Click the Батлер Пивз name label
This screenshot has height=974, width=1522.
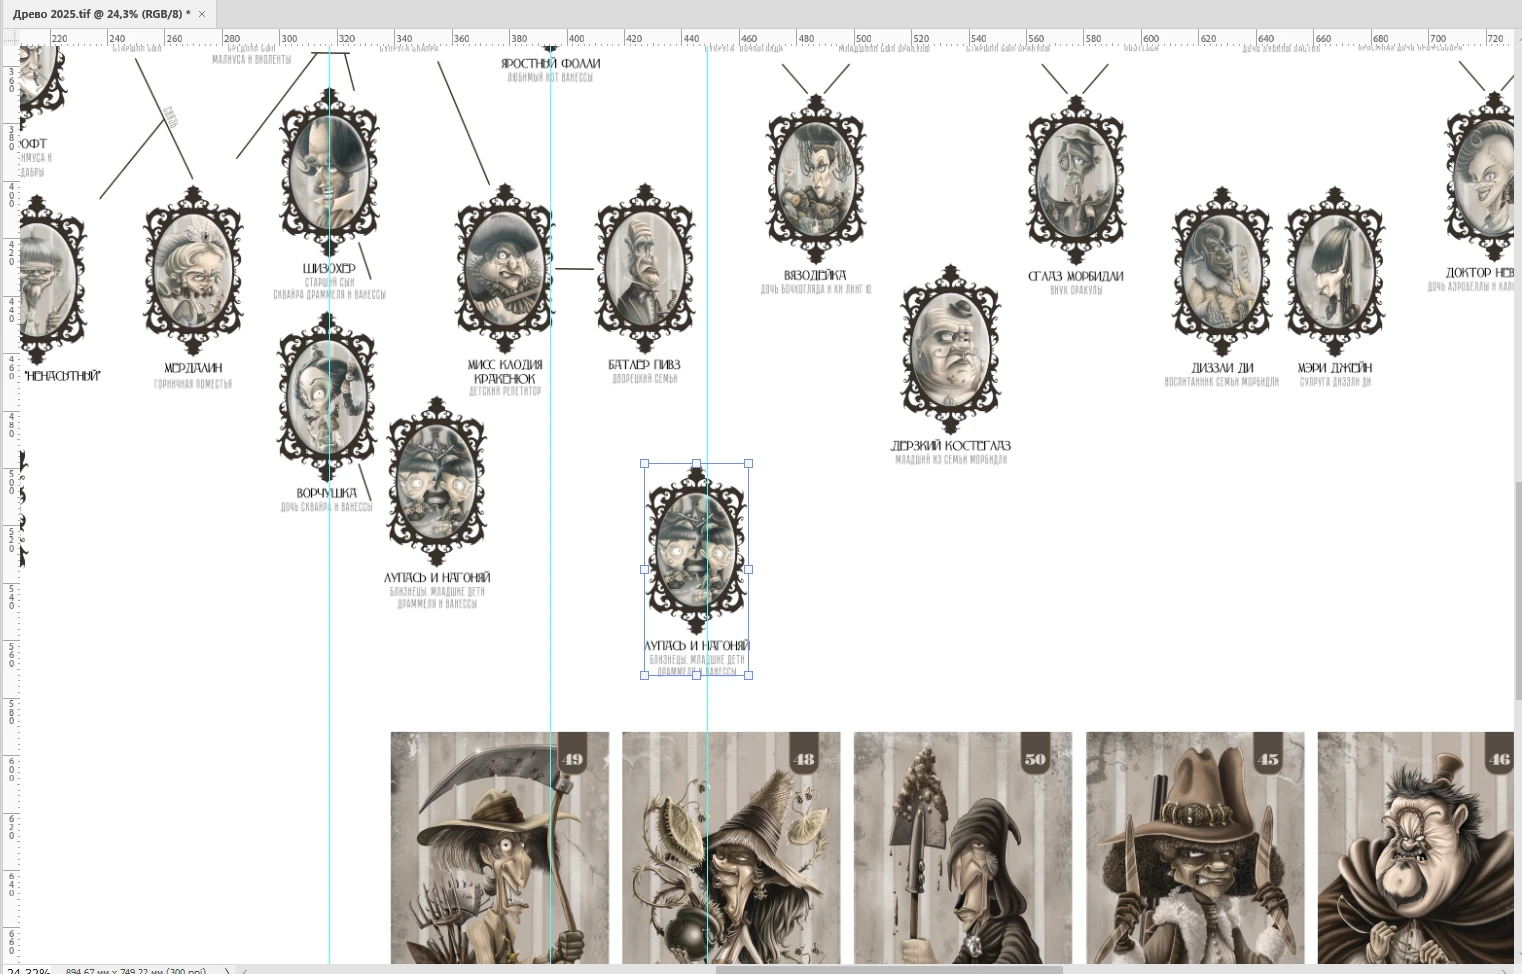pos(645,365)
